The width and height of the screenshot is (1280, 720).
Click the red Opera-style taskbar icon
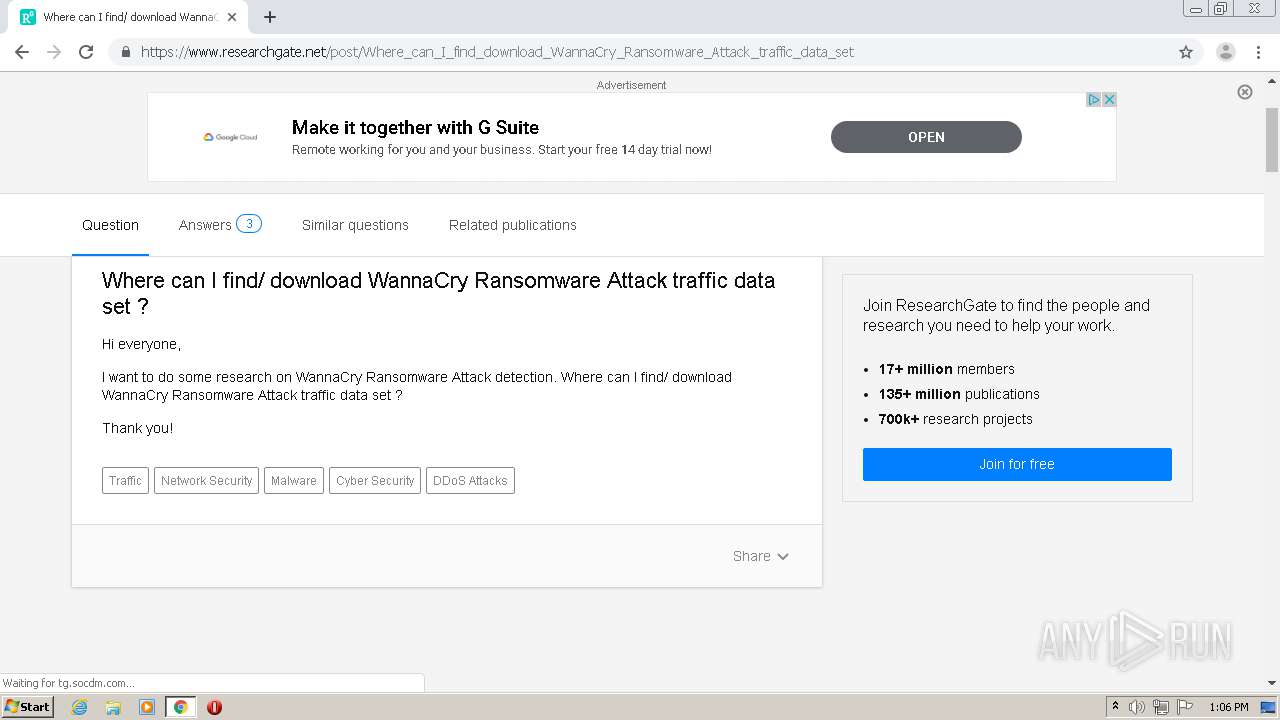(214, 707)
